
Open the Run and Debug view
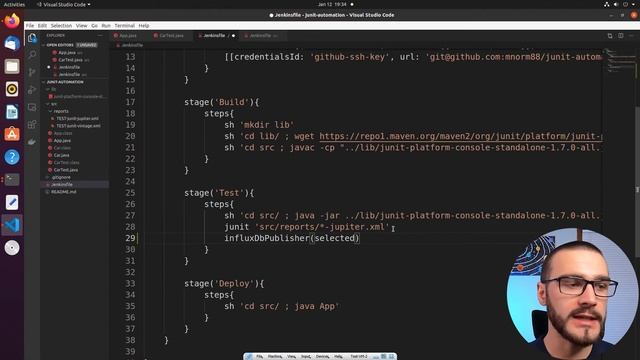(x=32, y=90)
